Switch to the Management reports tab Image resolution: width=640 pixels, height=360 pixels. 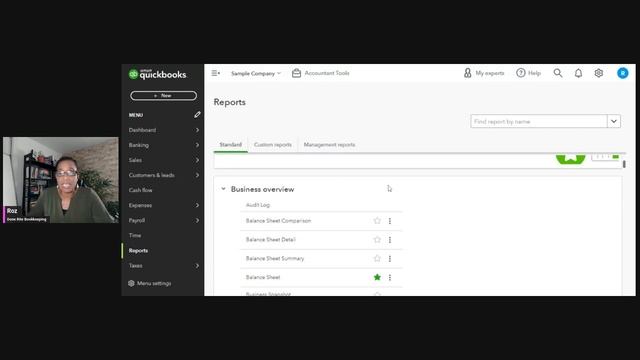pyautogui.click(x=329, y=144)
